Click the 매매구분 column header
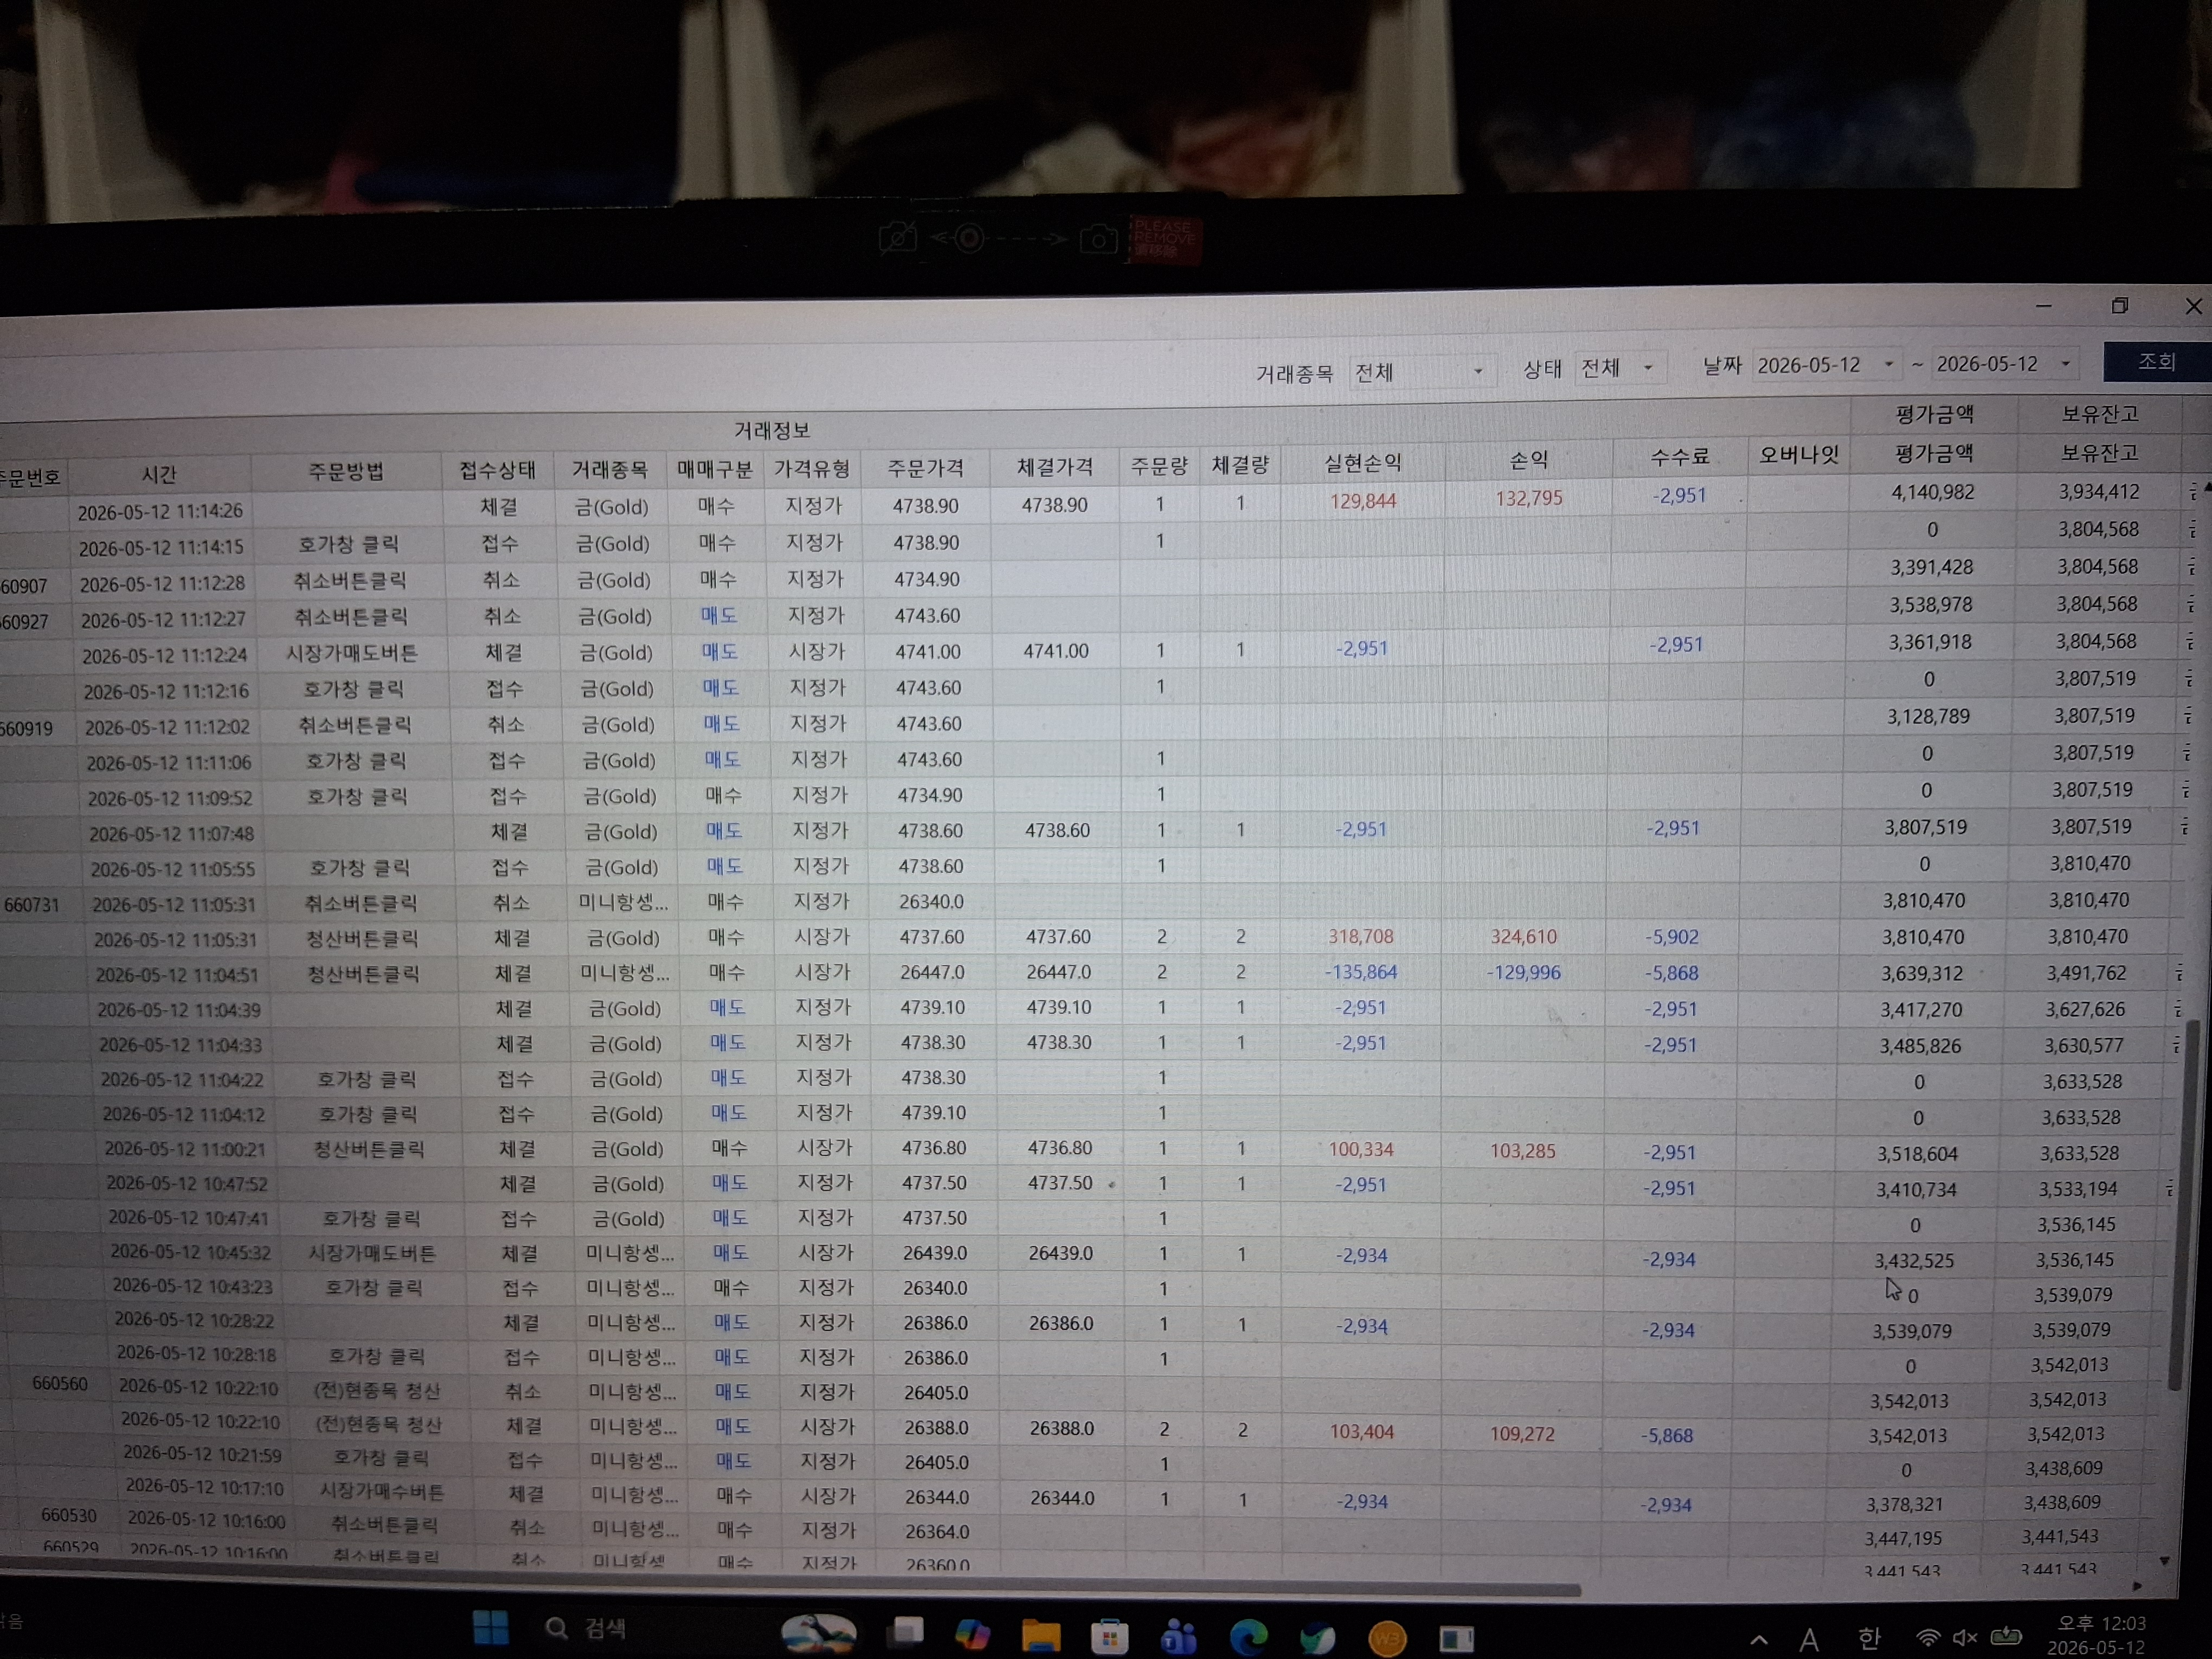Screen dimensions: 2212x1659 pyautogui.click(x=714, y=468)
